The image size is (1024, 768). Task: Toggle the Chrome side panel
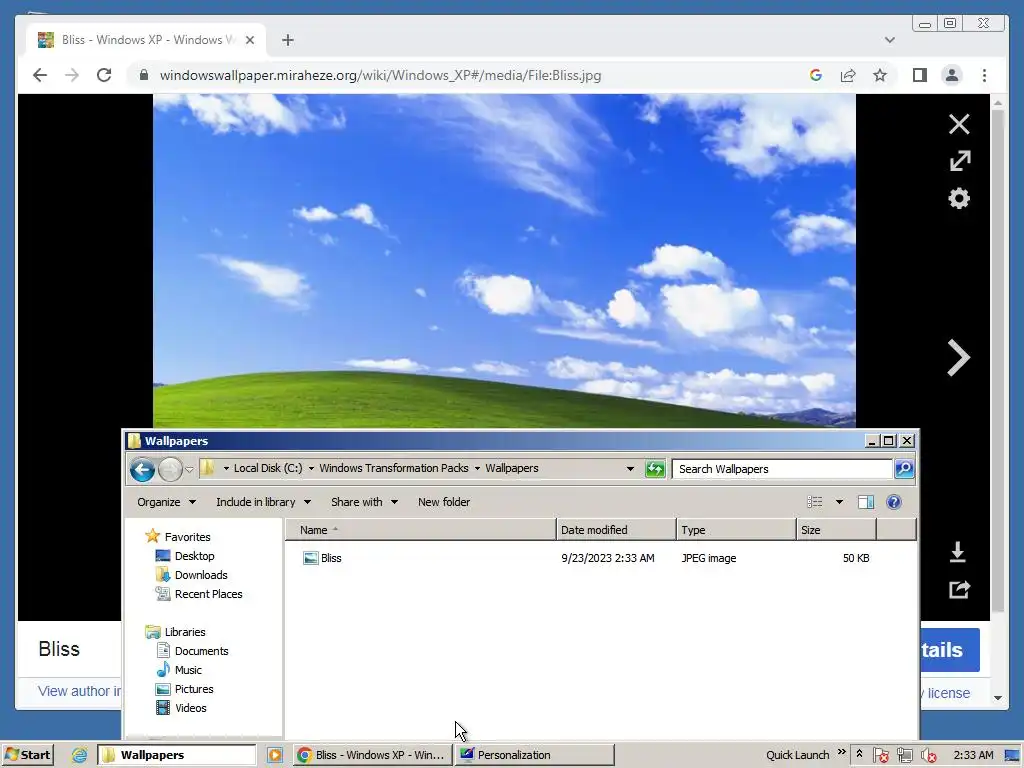[x=920, y=75]
